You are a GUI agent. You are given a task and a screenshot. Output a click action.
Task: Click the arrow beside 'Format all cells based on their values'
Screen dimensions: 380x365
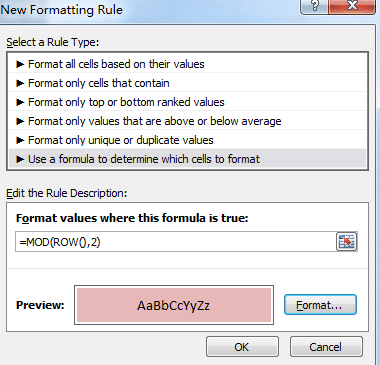coord(20,64)
